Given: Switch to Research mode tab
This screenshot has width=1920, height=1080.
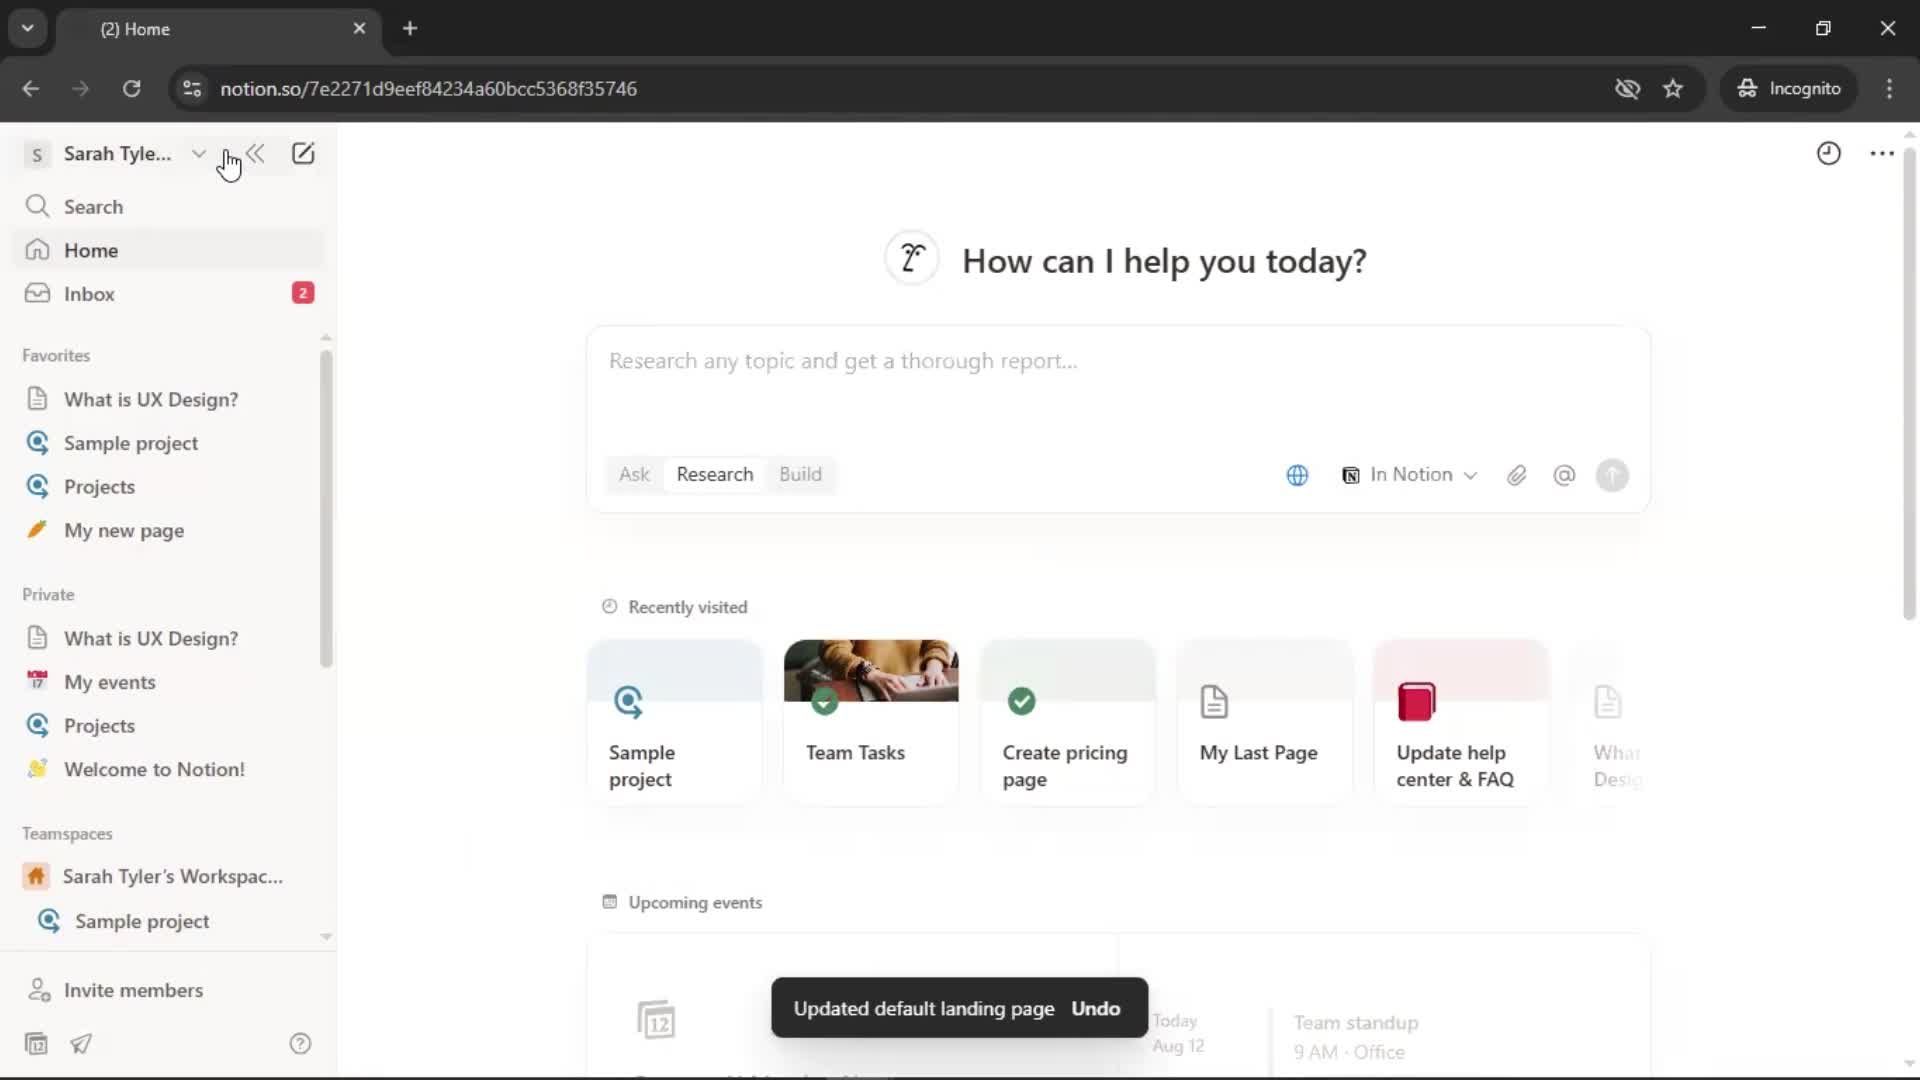Looking at the screenshot, I should click(715, 475).
